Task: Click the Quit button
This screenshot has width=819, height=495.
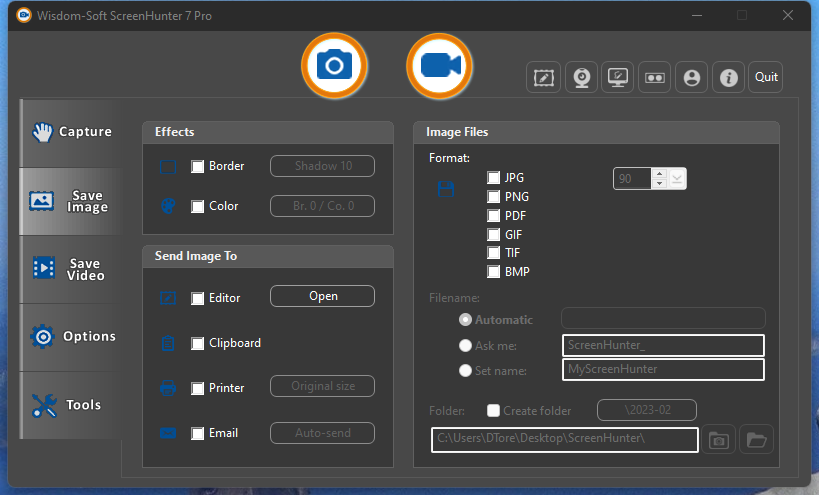Action: pos(766,77)
